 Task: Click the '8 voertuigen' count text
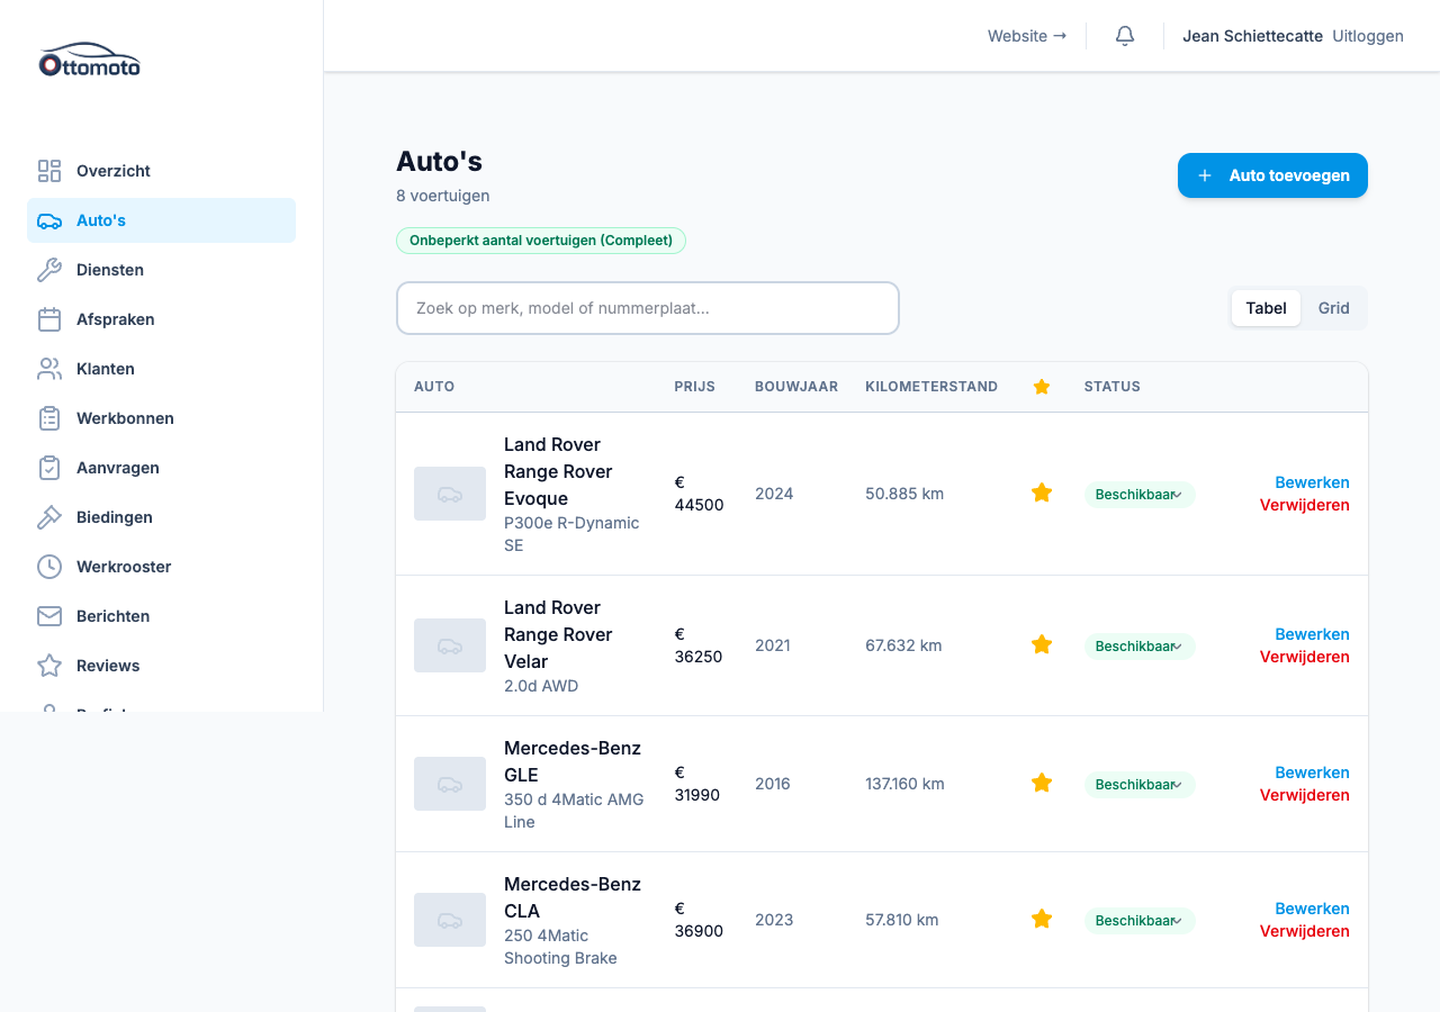point(443,196)
